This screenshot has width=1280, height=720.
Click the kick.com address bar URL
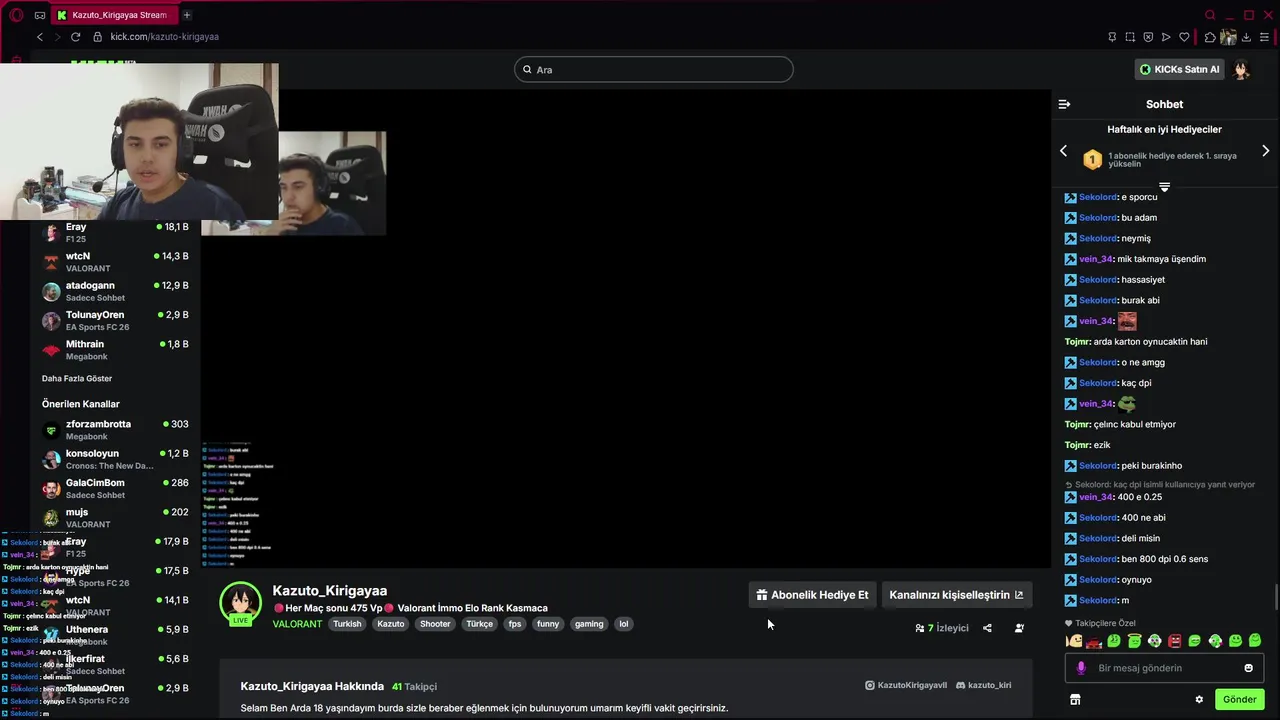pyautogui.click(x=165, y=37)
